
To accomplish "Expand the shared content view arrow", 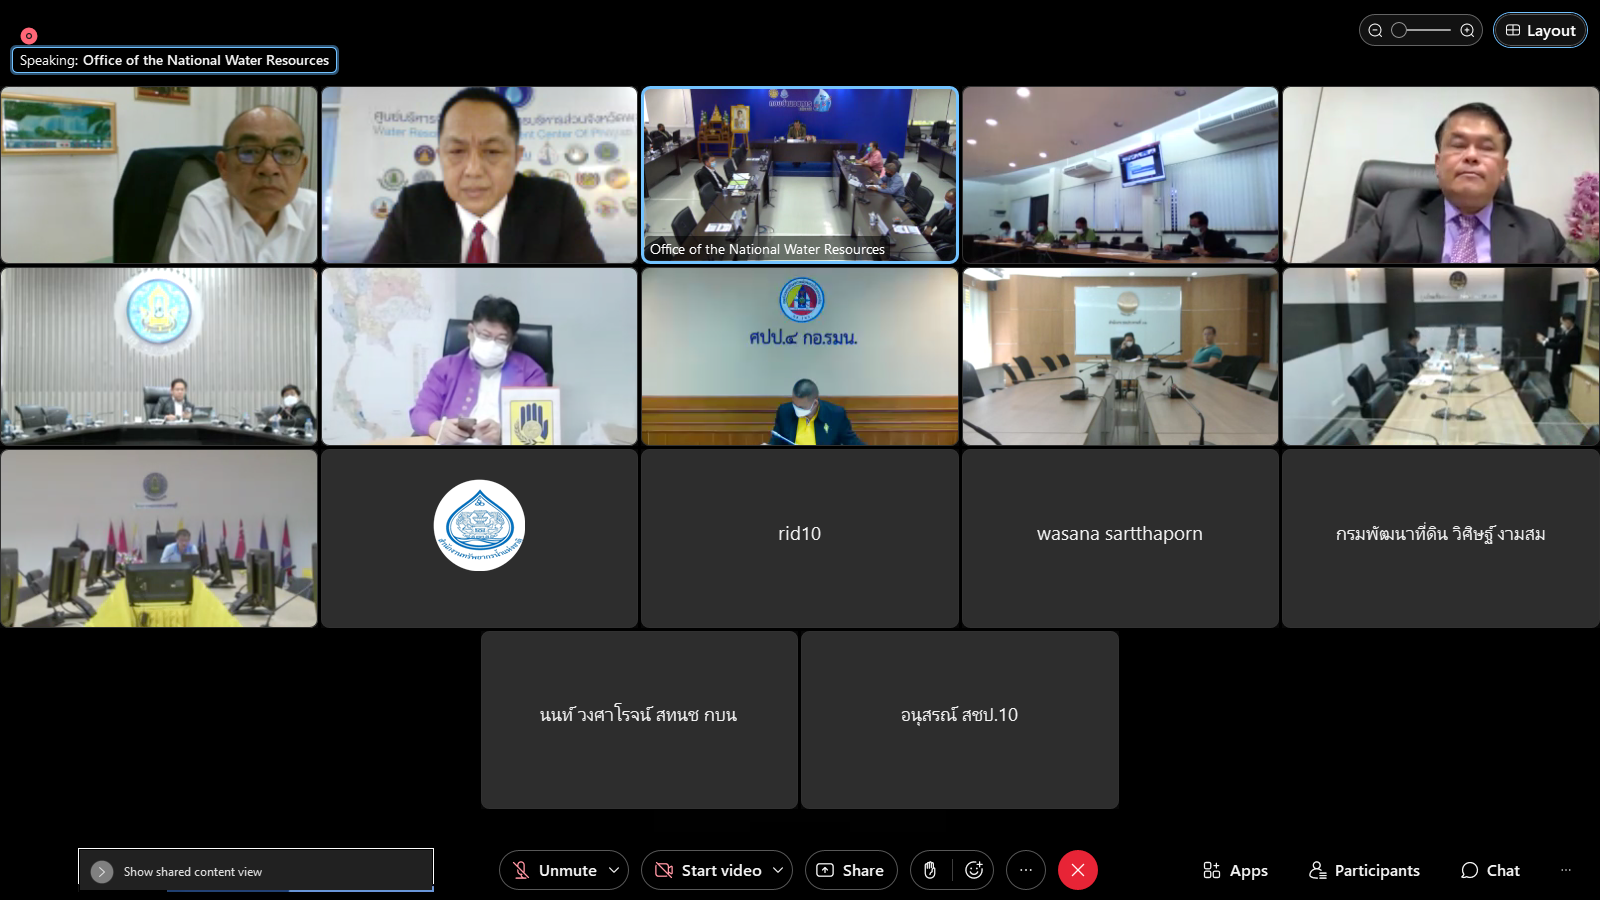I will tap(102, 872).
